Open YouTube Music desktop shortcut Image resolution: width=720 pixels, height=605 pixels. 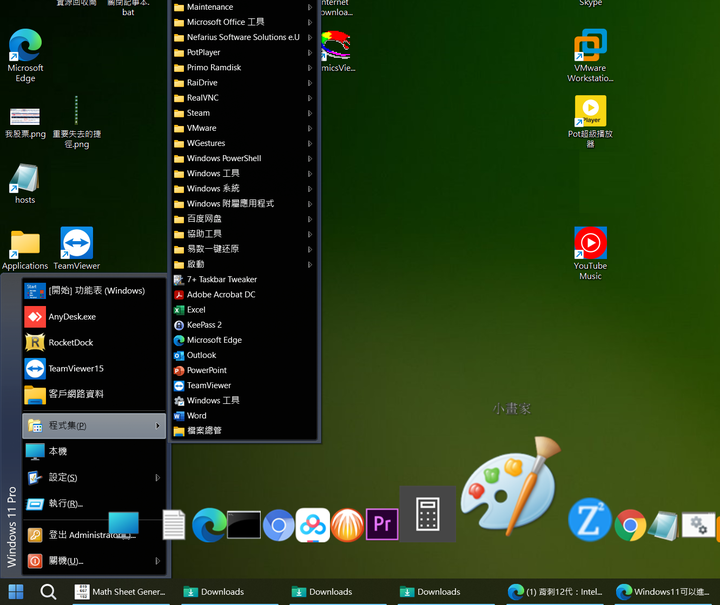(x=590, y=253)
